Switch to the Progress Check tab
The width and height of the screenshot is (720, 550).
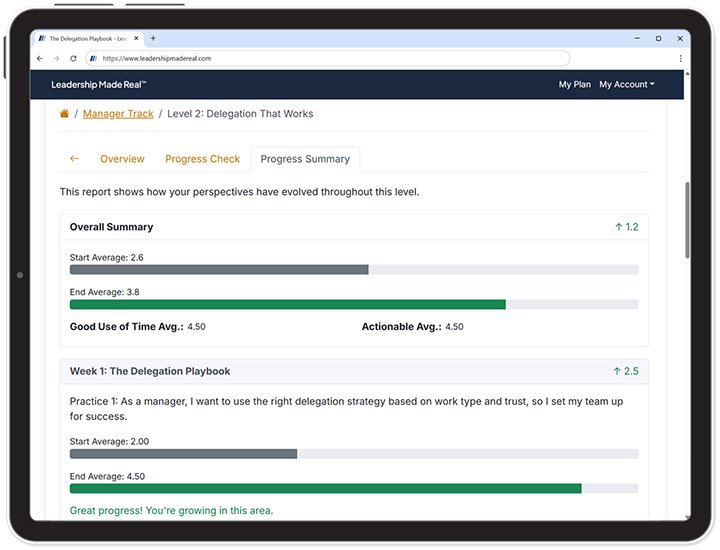pos(203,159)
